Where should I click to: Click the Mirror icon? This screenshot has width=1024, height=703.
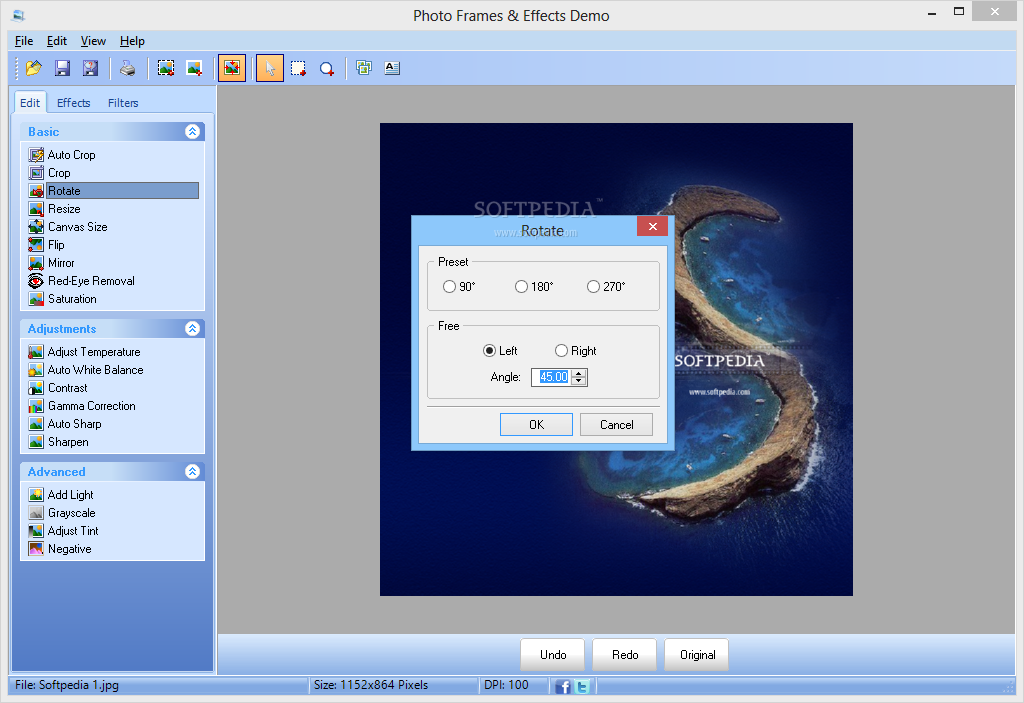point(36,263)
